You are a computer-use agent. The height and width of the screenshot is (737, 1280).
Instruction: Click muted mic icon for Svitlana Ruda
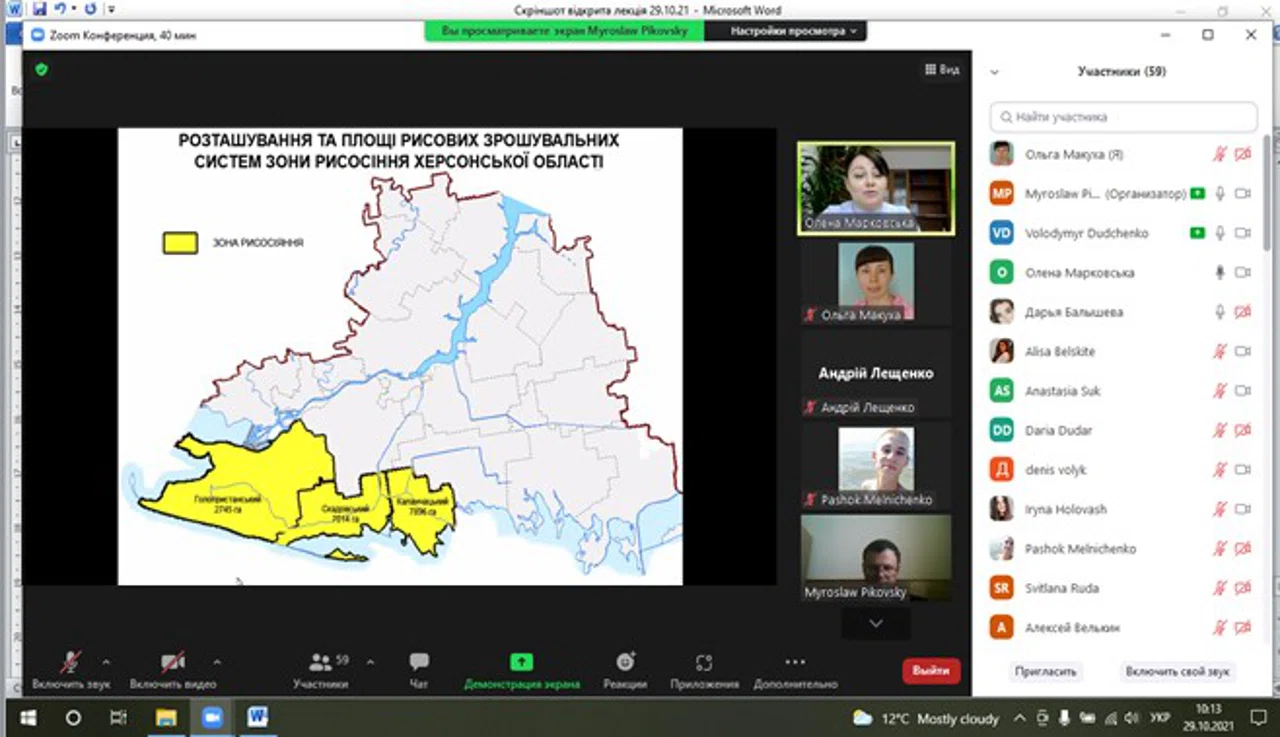1220,589
